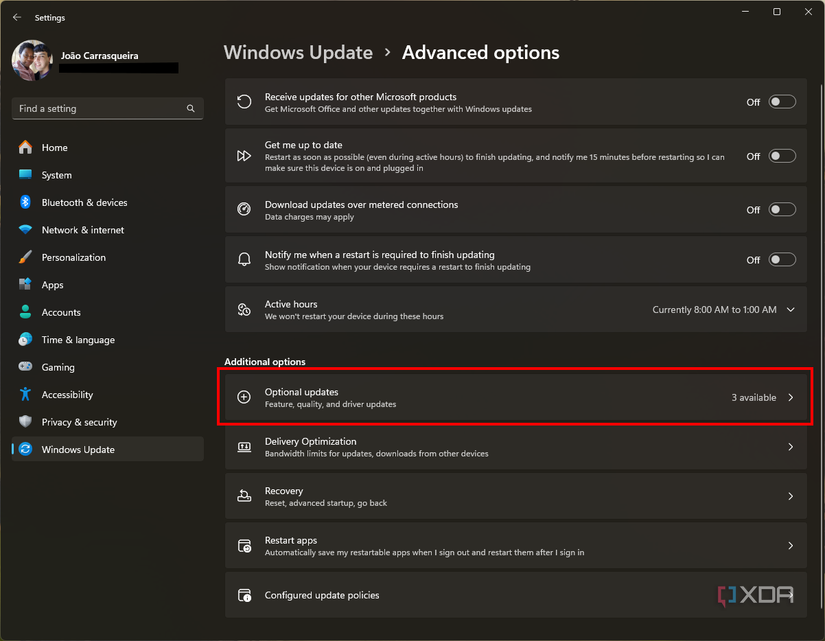Click the fast-forward icon beside Get me up to date
Image resolution: width=825 pixels, height=641 pixels.
tap(244, 156)
